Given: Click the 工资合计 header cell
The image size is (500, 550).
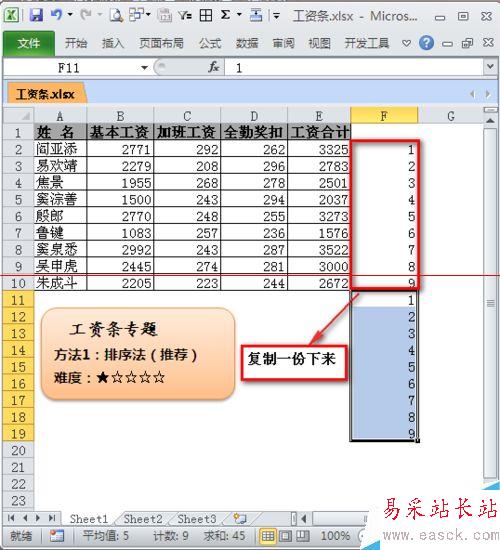Looking at the screenshot, I should point(319,132).
